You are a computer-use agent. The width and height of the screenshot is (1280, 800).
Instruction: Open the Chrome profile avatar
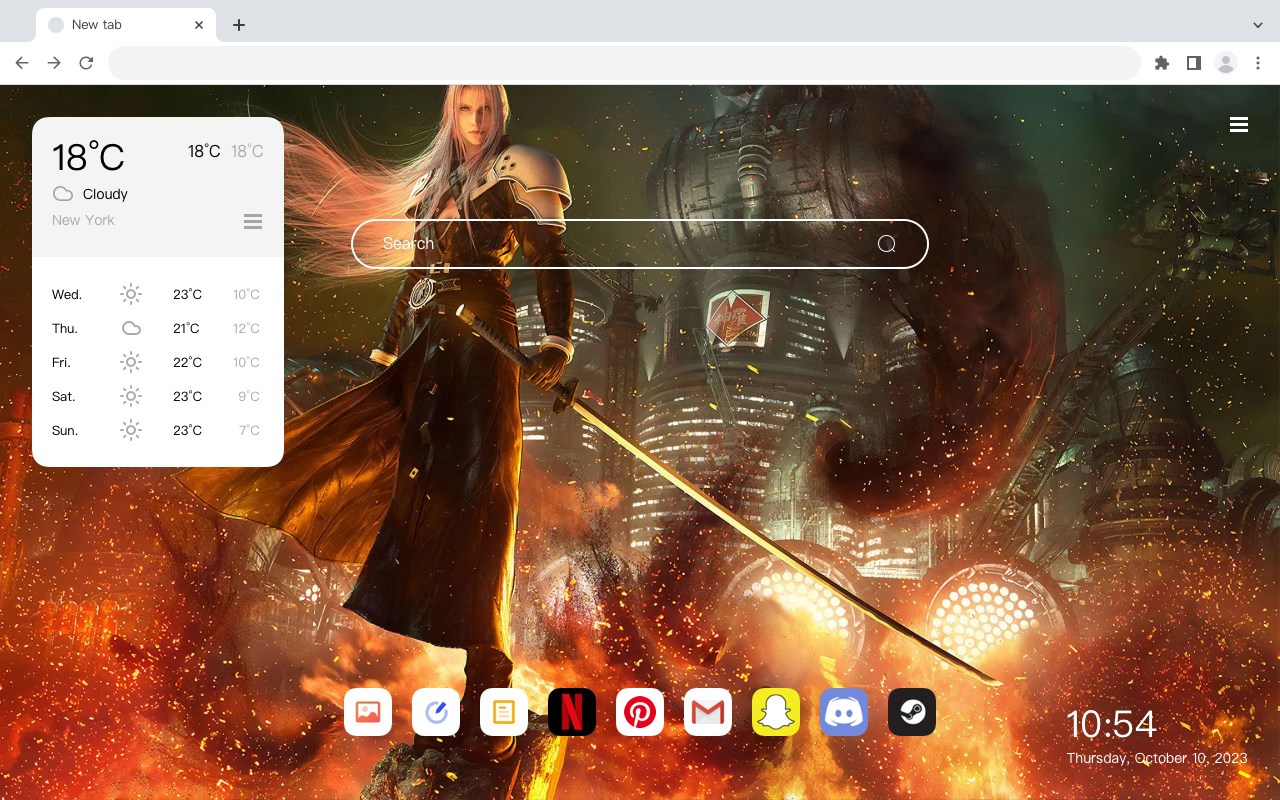tap(1226, 63)
